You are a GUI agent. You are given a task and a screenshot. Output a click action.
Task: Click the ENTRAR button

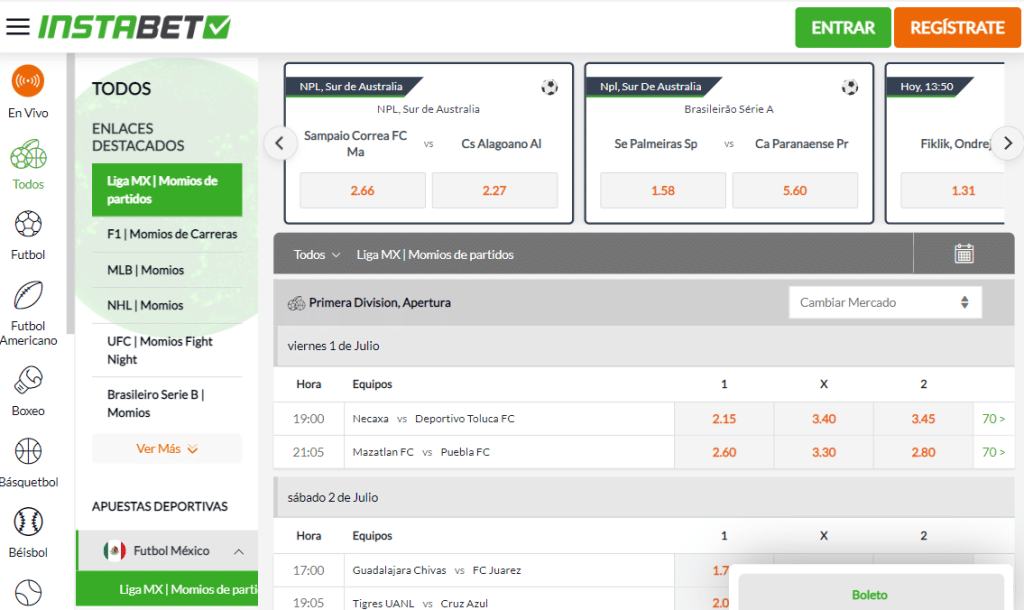tap(842, 27)
